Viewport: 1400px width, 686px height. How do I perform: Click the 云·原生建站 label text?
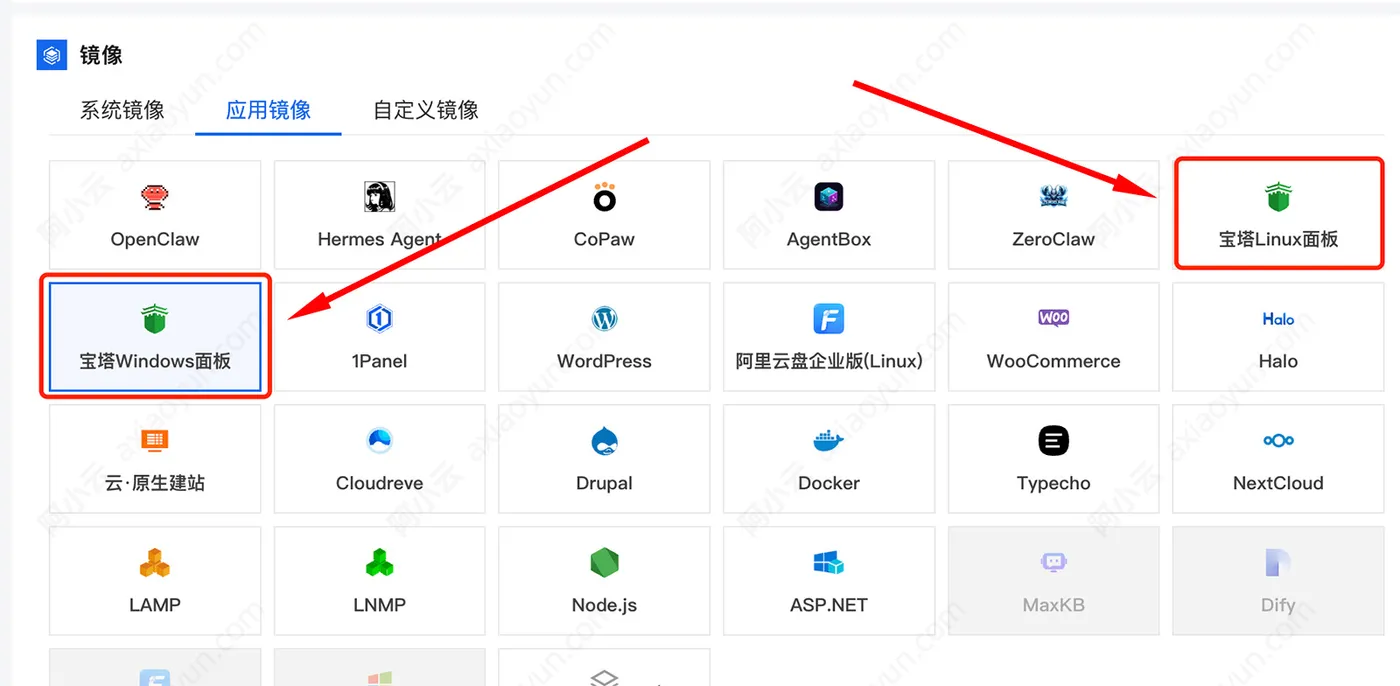(x=155, y=483)
